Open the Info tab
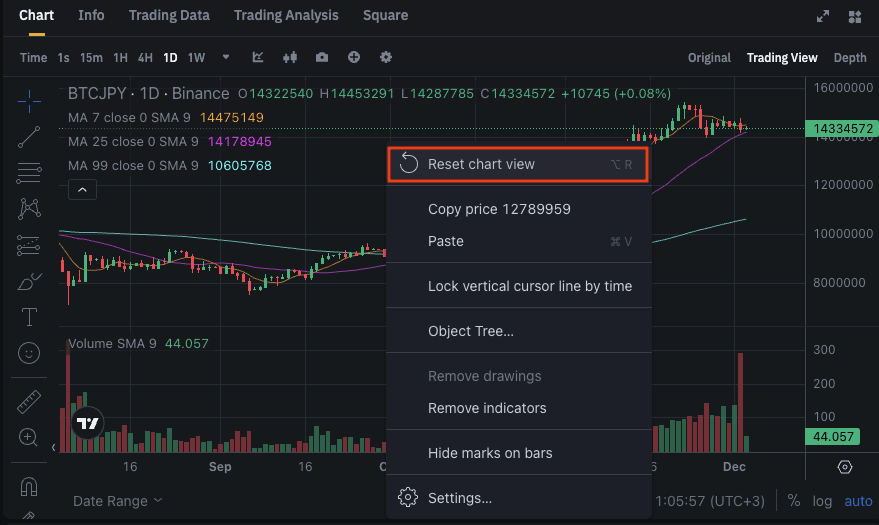The image size is (879, 525). (x=91, y=15)
